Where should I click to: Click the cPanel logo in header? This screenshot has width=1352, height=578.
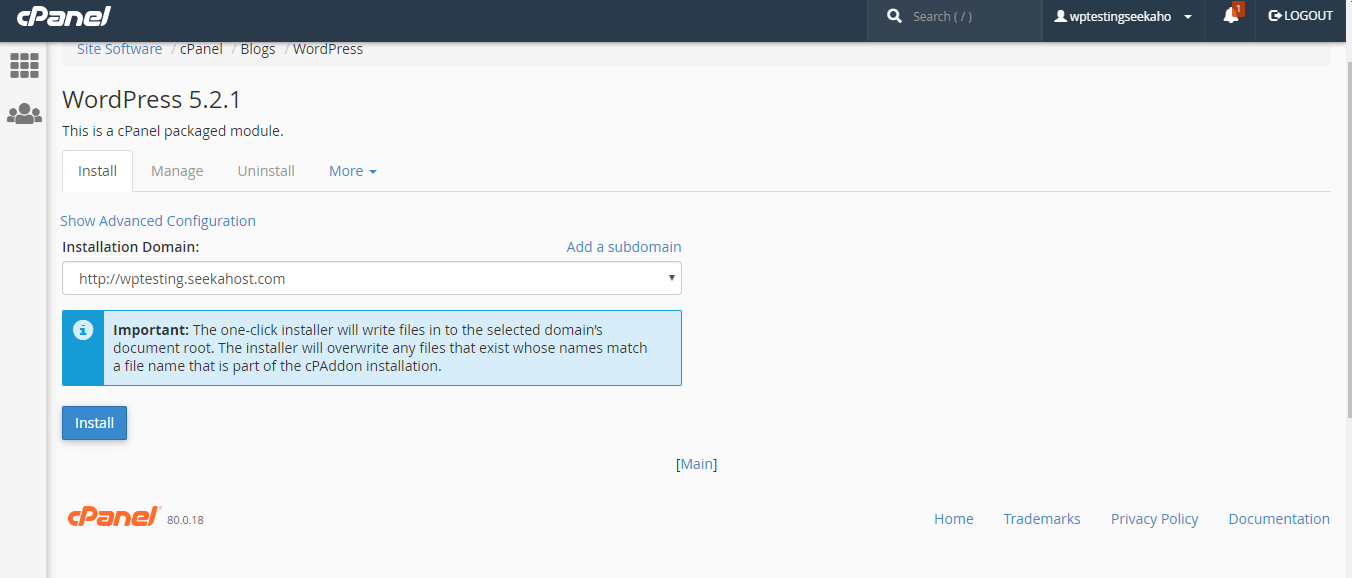(64, 16)
